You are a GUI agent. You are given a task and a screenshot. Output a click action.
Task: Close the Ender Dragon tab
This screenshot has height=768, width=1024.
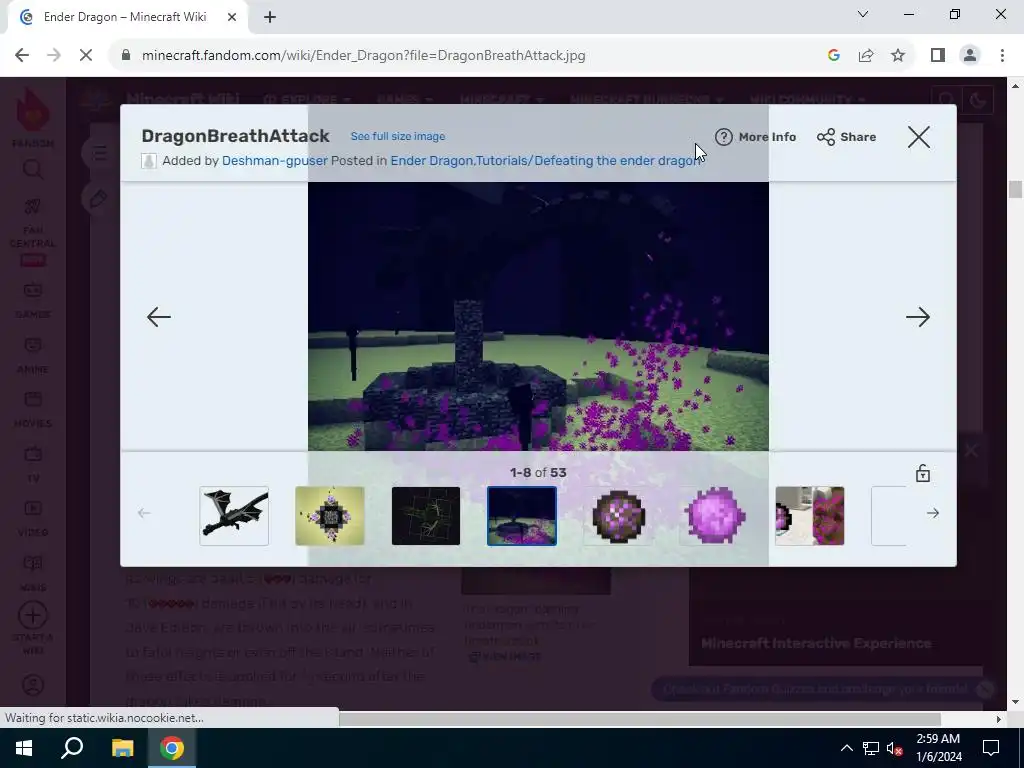pos(232,18)
